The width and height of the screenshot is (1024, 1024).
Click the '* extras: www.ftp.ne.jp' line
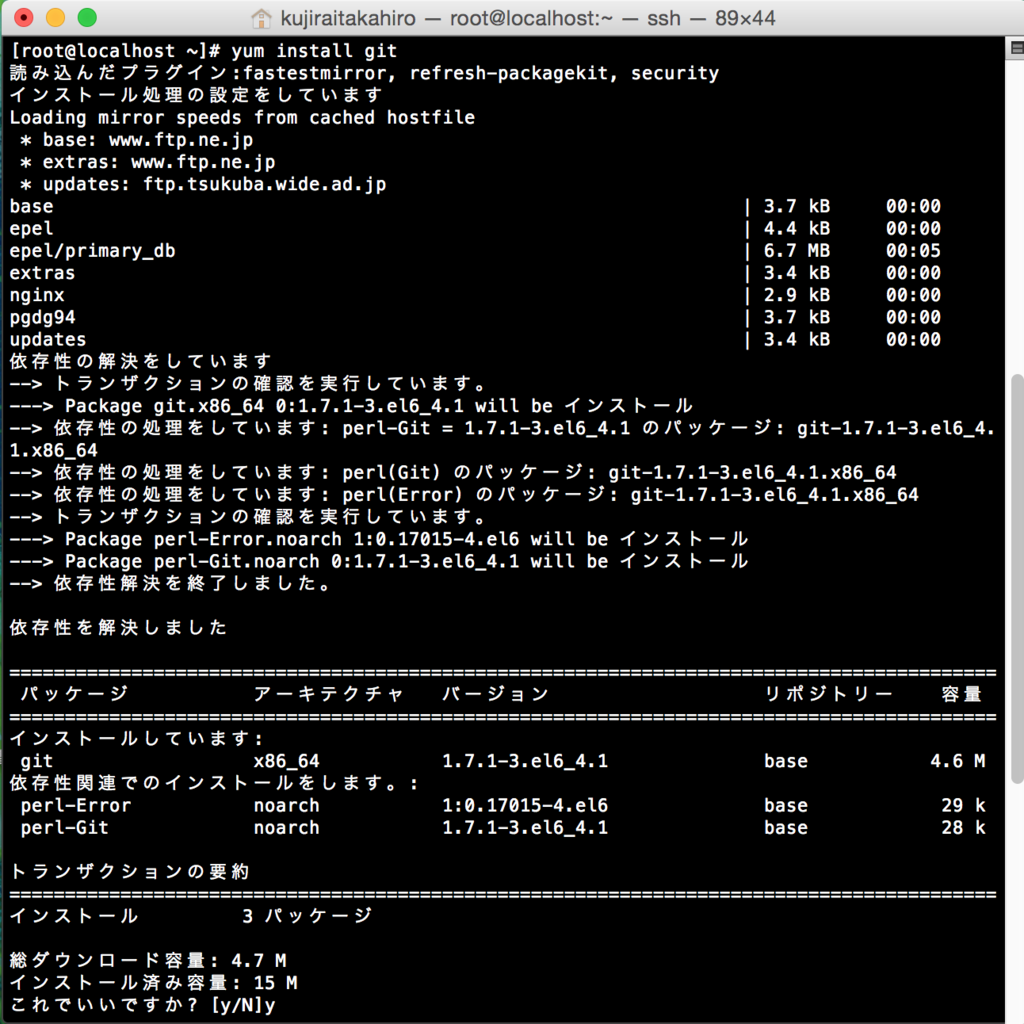(148, 162)
